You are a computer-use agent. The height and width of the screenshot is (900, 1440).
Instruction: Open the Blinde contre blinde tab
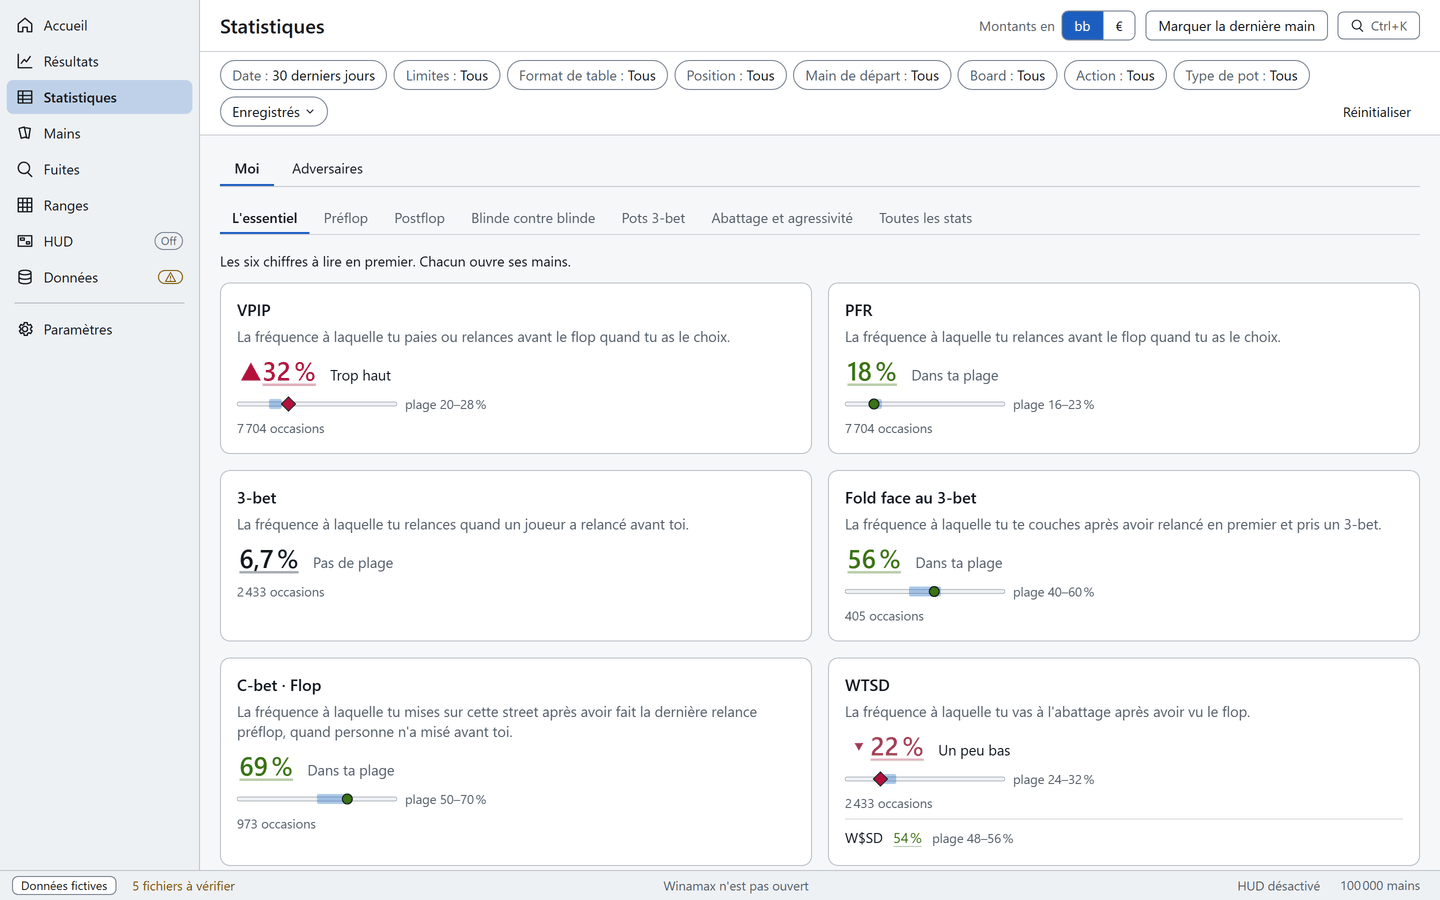click(x=533, y=218)
